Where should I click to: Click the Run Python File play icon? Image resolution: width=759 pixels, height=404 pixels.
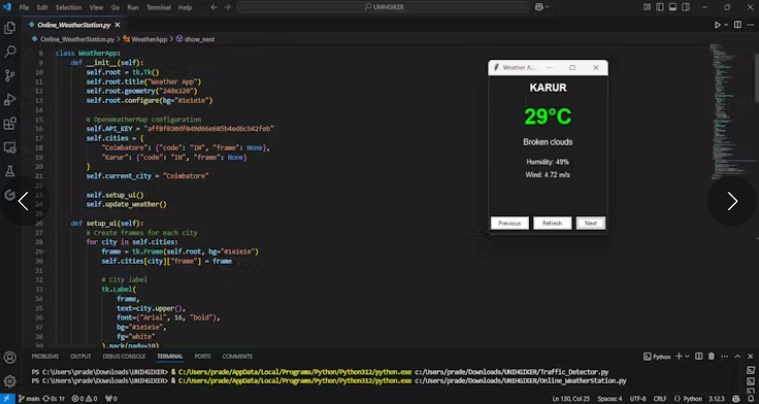[x=717, y=24]
